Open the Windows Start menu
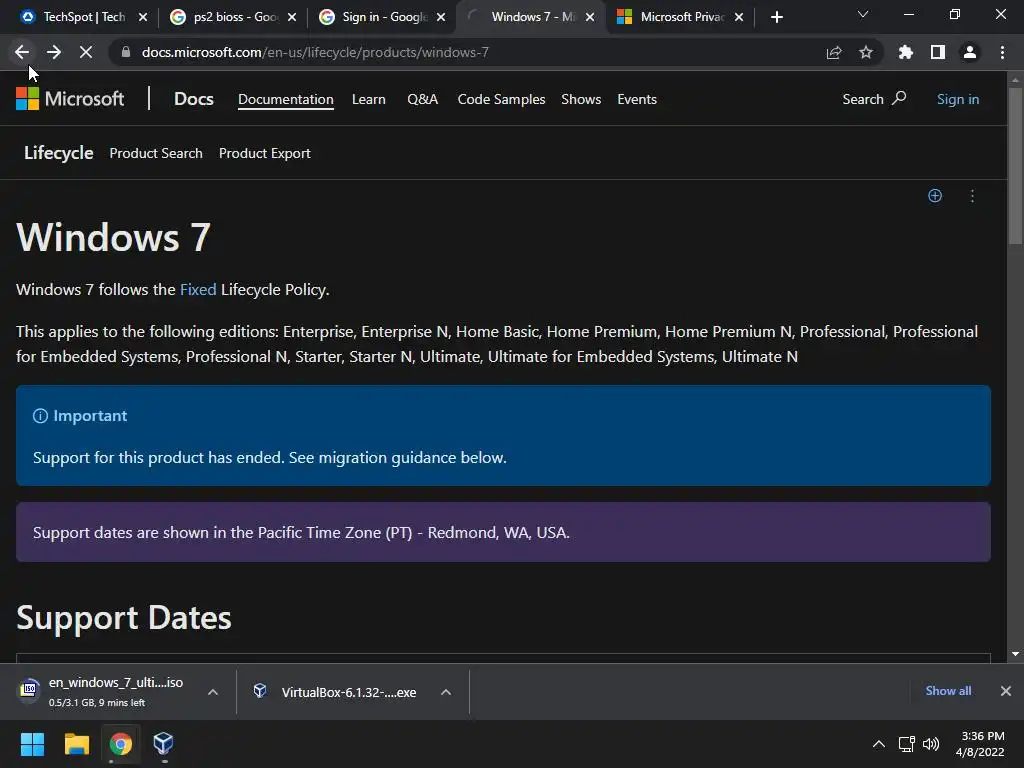 (x=32, y=744)
